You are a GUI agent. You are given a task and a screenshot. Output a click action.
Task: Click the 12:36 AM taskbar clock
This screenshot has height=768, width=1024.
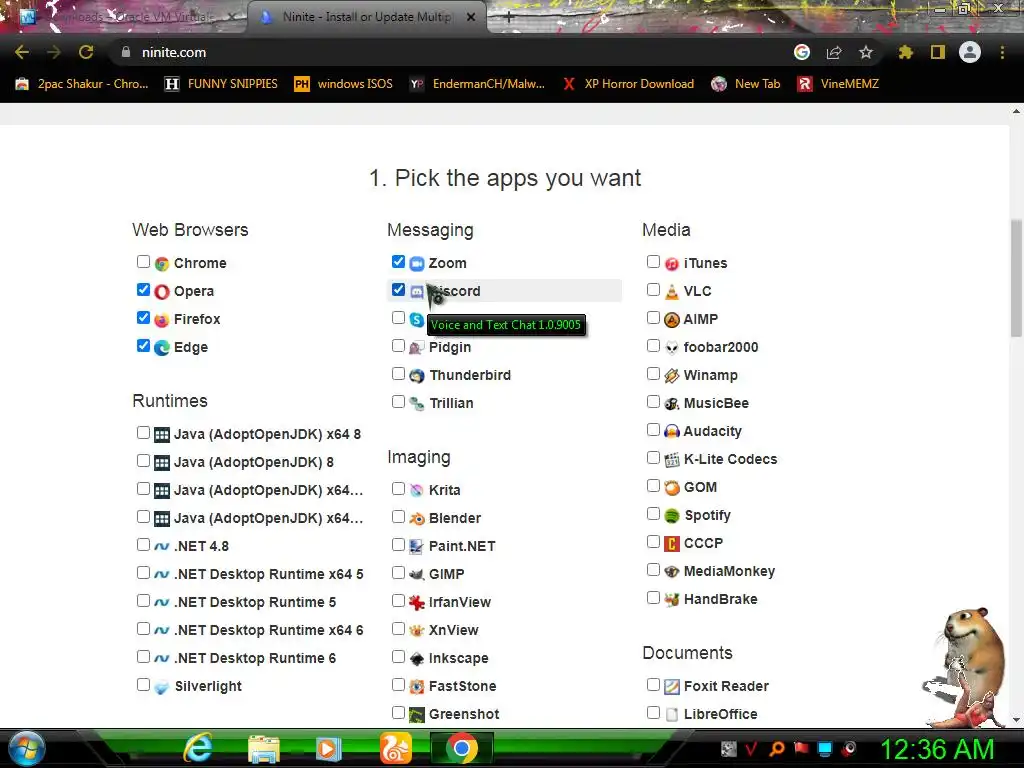tap(938, 749)
